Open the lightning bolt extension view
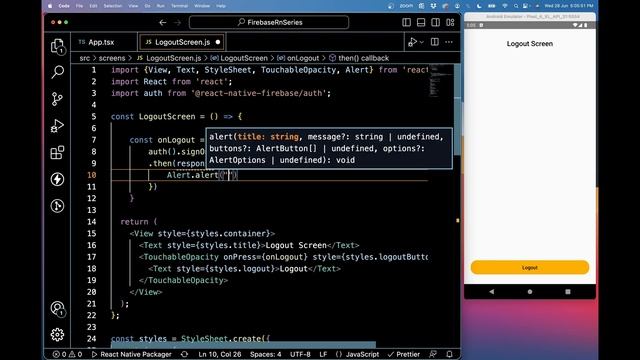The width and height of the screenshot is (640, 360). click(58, 179)
